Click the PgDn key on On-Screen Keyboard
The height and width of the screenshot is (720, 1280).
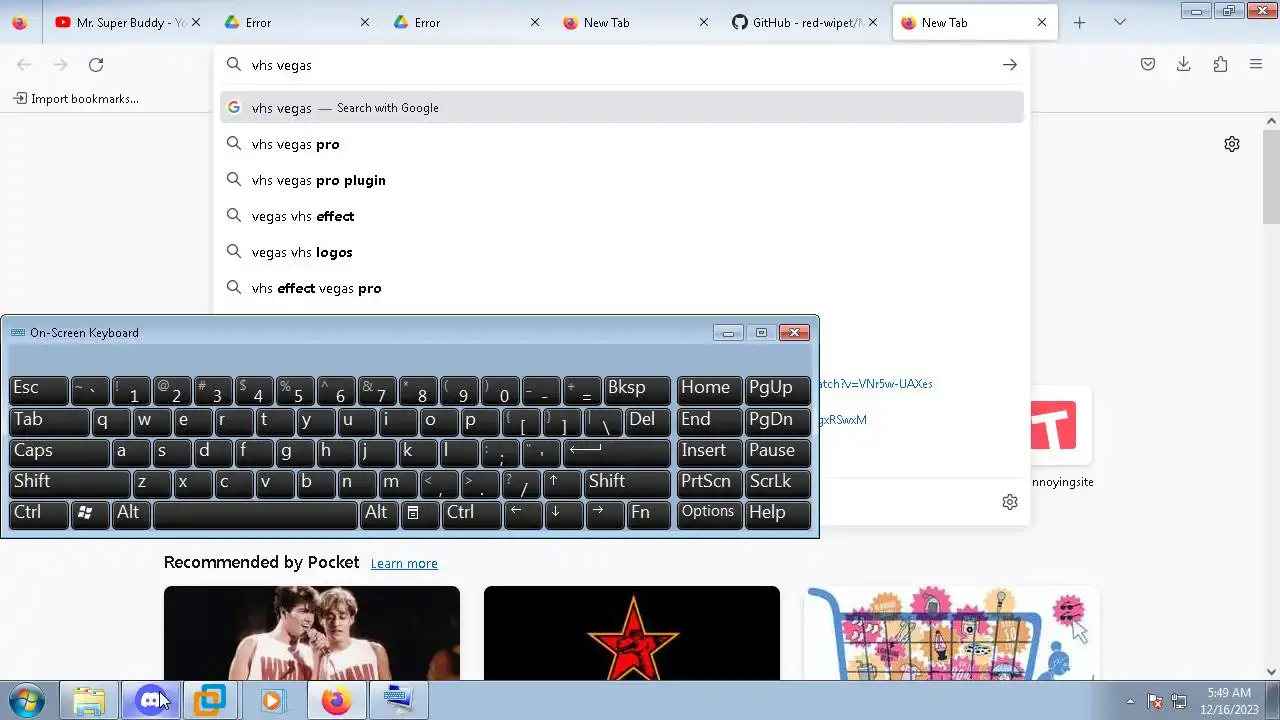(778, 420)
